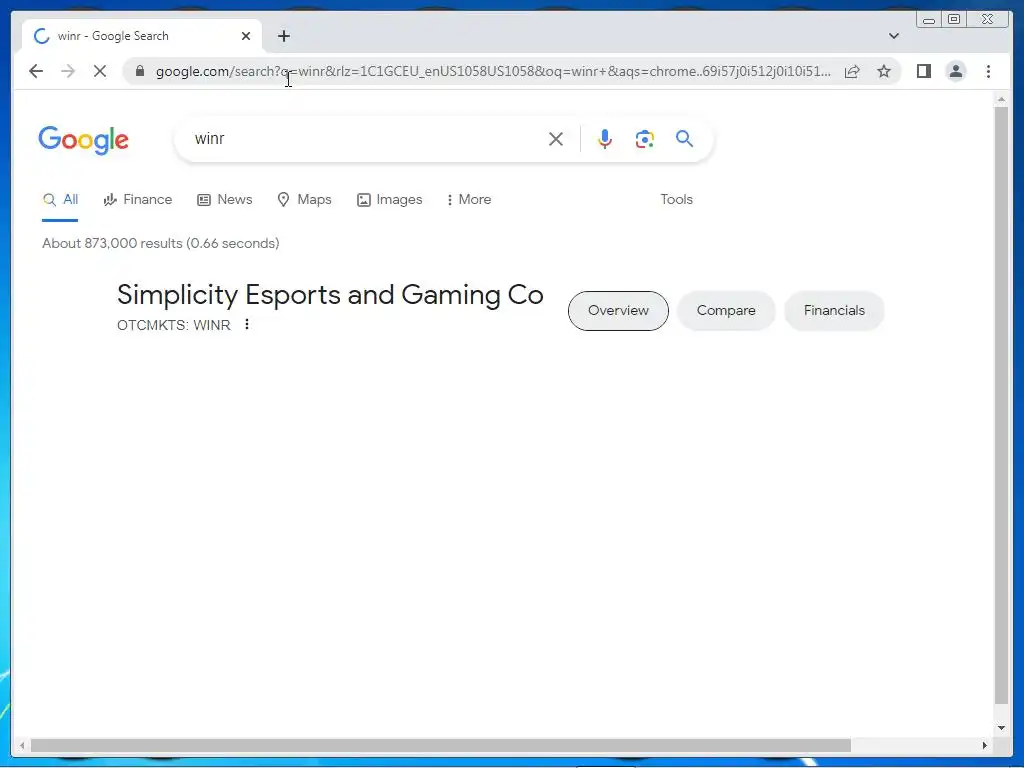Click the scroll down arrow
The width and height of the screenshot is (1024, 768).
click(x=1001, y=728)
